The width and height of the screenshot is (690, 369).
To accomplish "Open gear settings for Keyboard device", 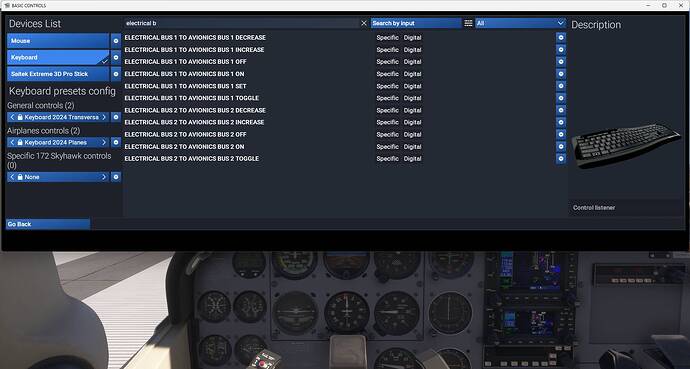I will click(116, 57).
